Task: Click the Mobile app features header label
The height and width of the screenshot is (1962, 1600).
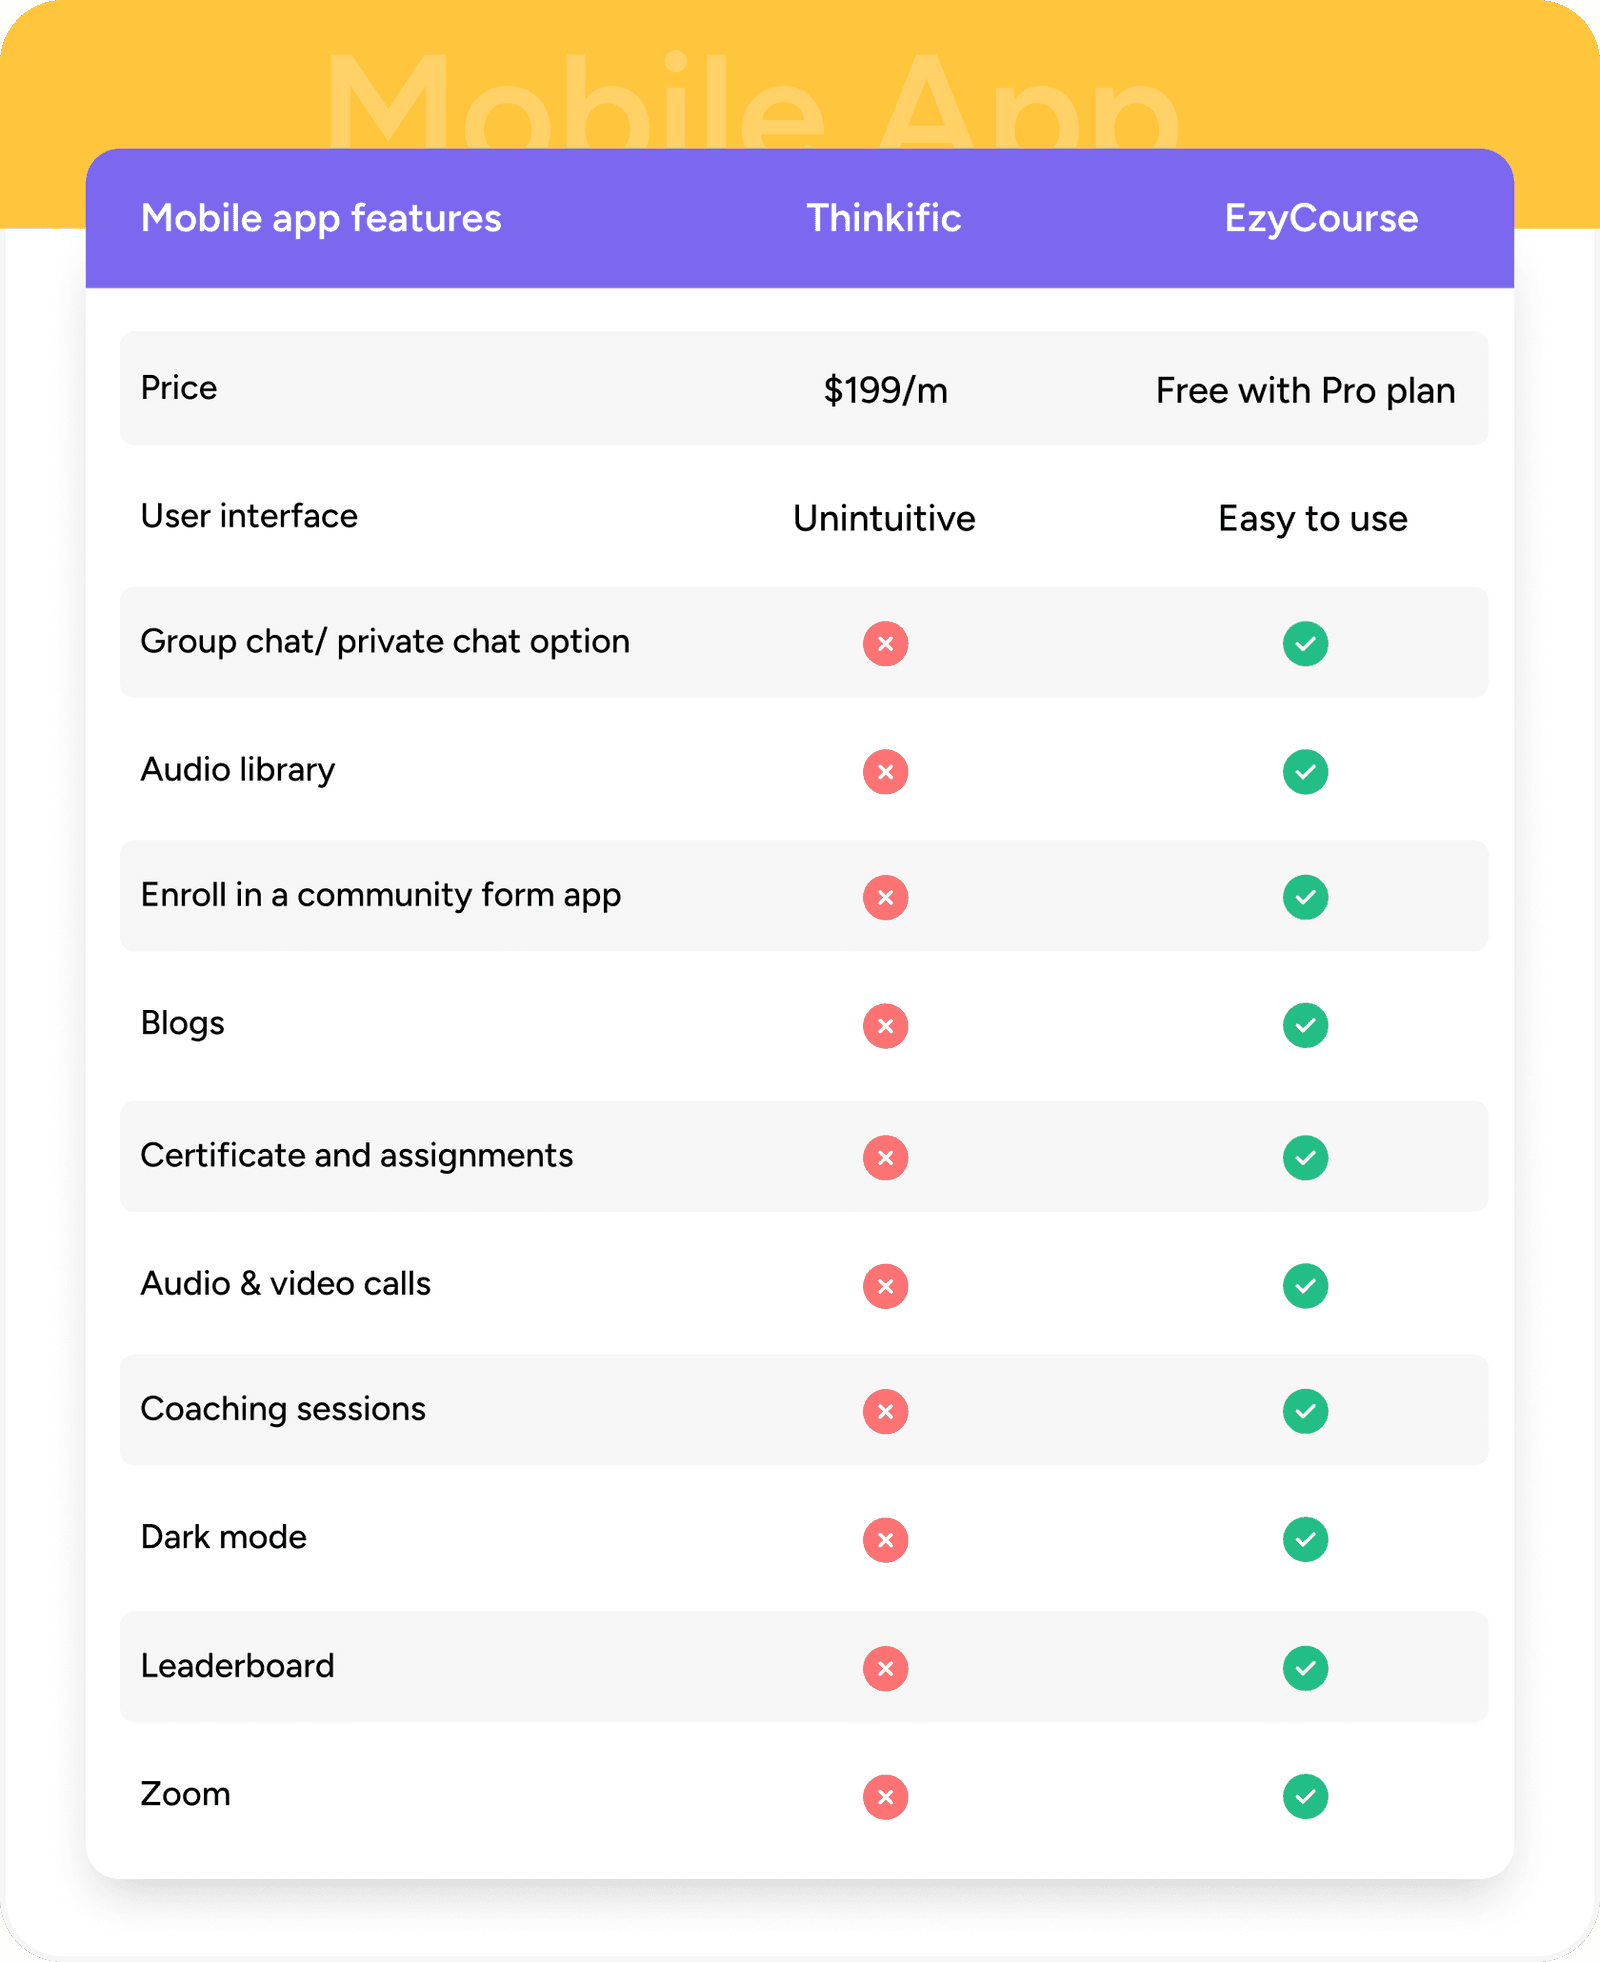Action: 321,218
